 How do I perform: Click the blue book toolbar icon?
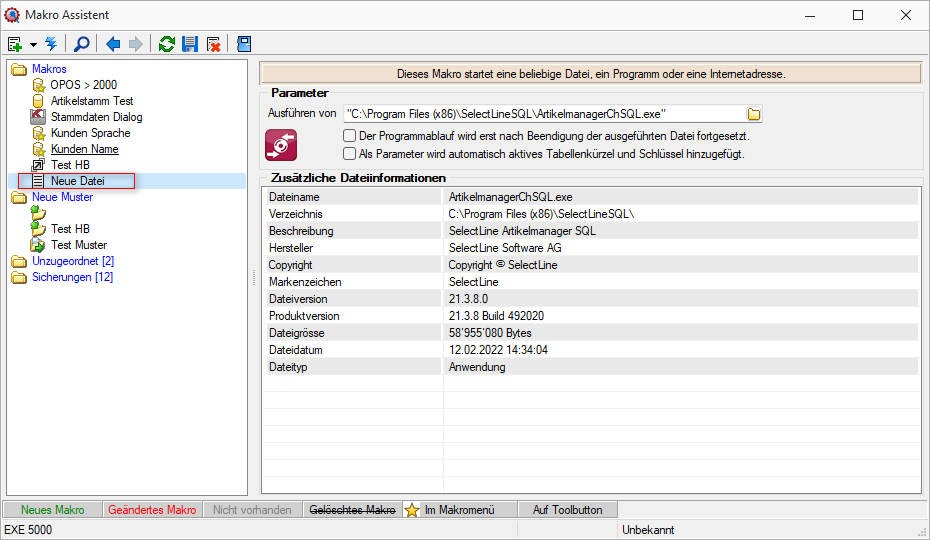point(244,44)
